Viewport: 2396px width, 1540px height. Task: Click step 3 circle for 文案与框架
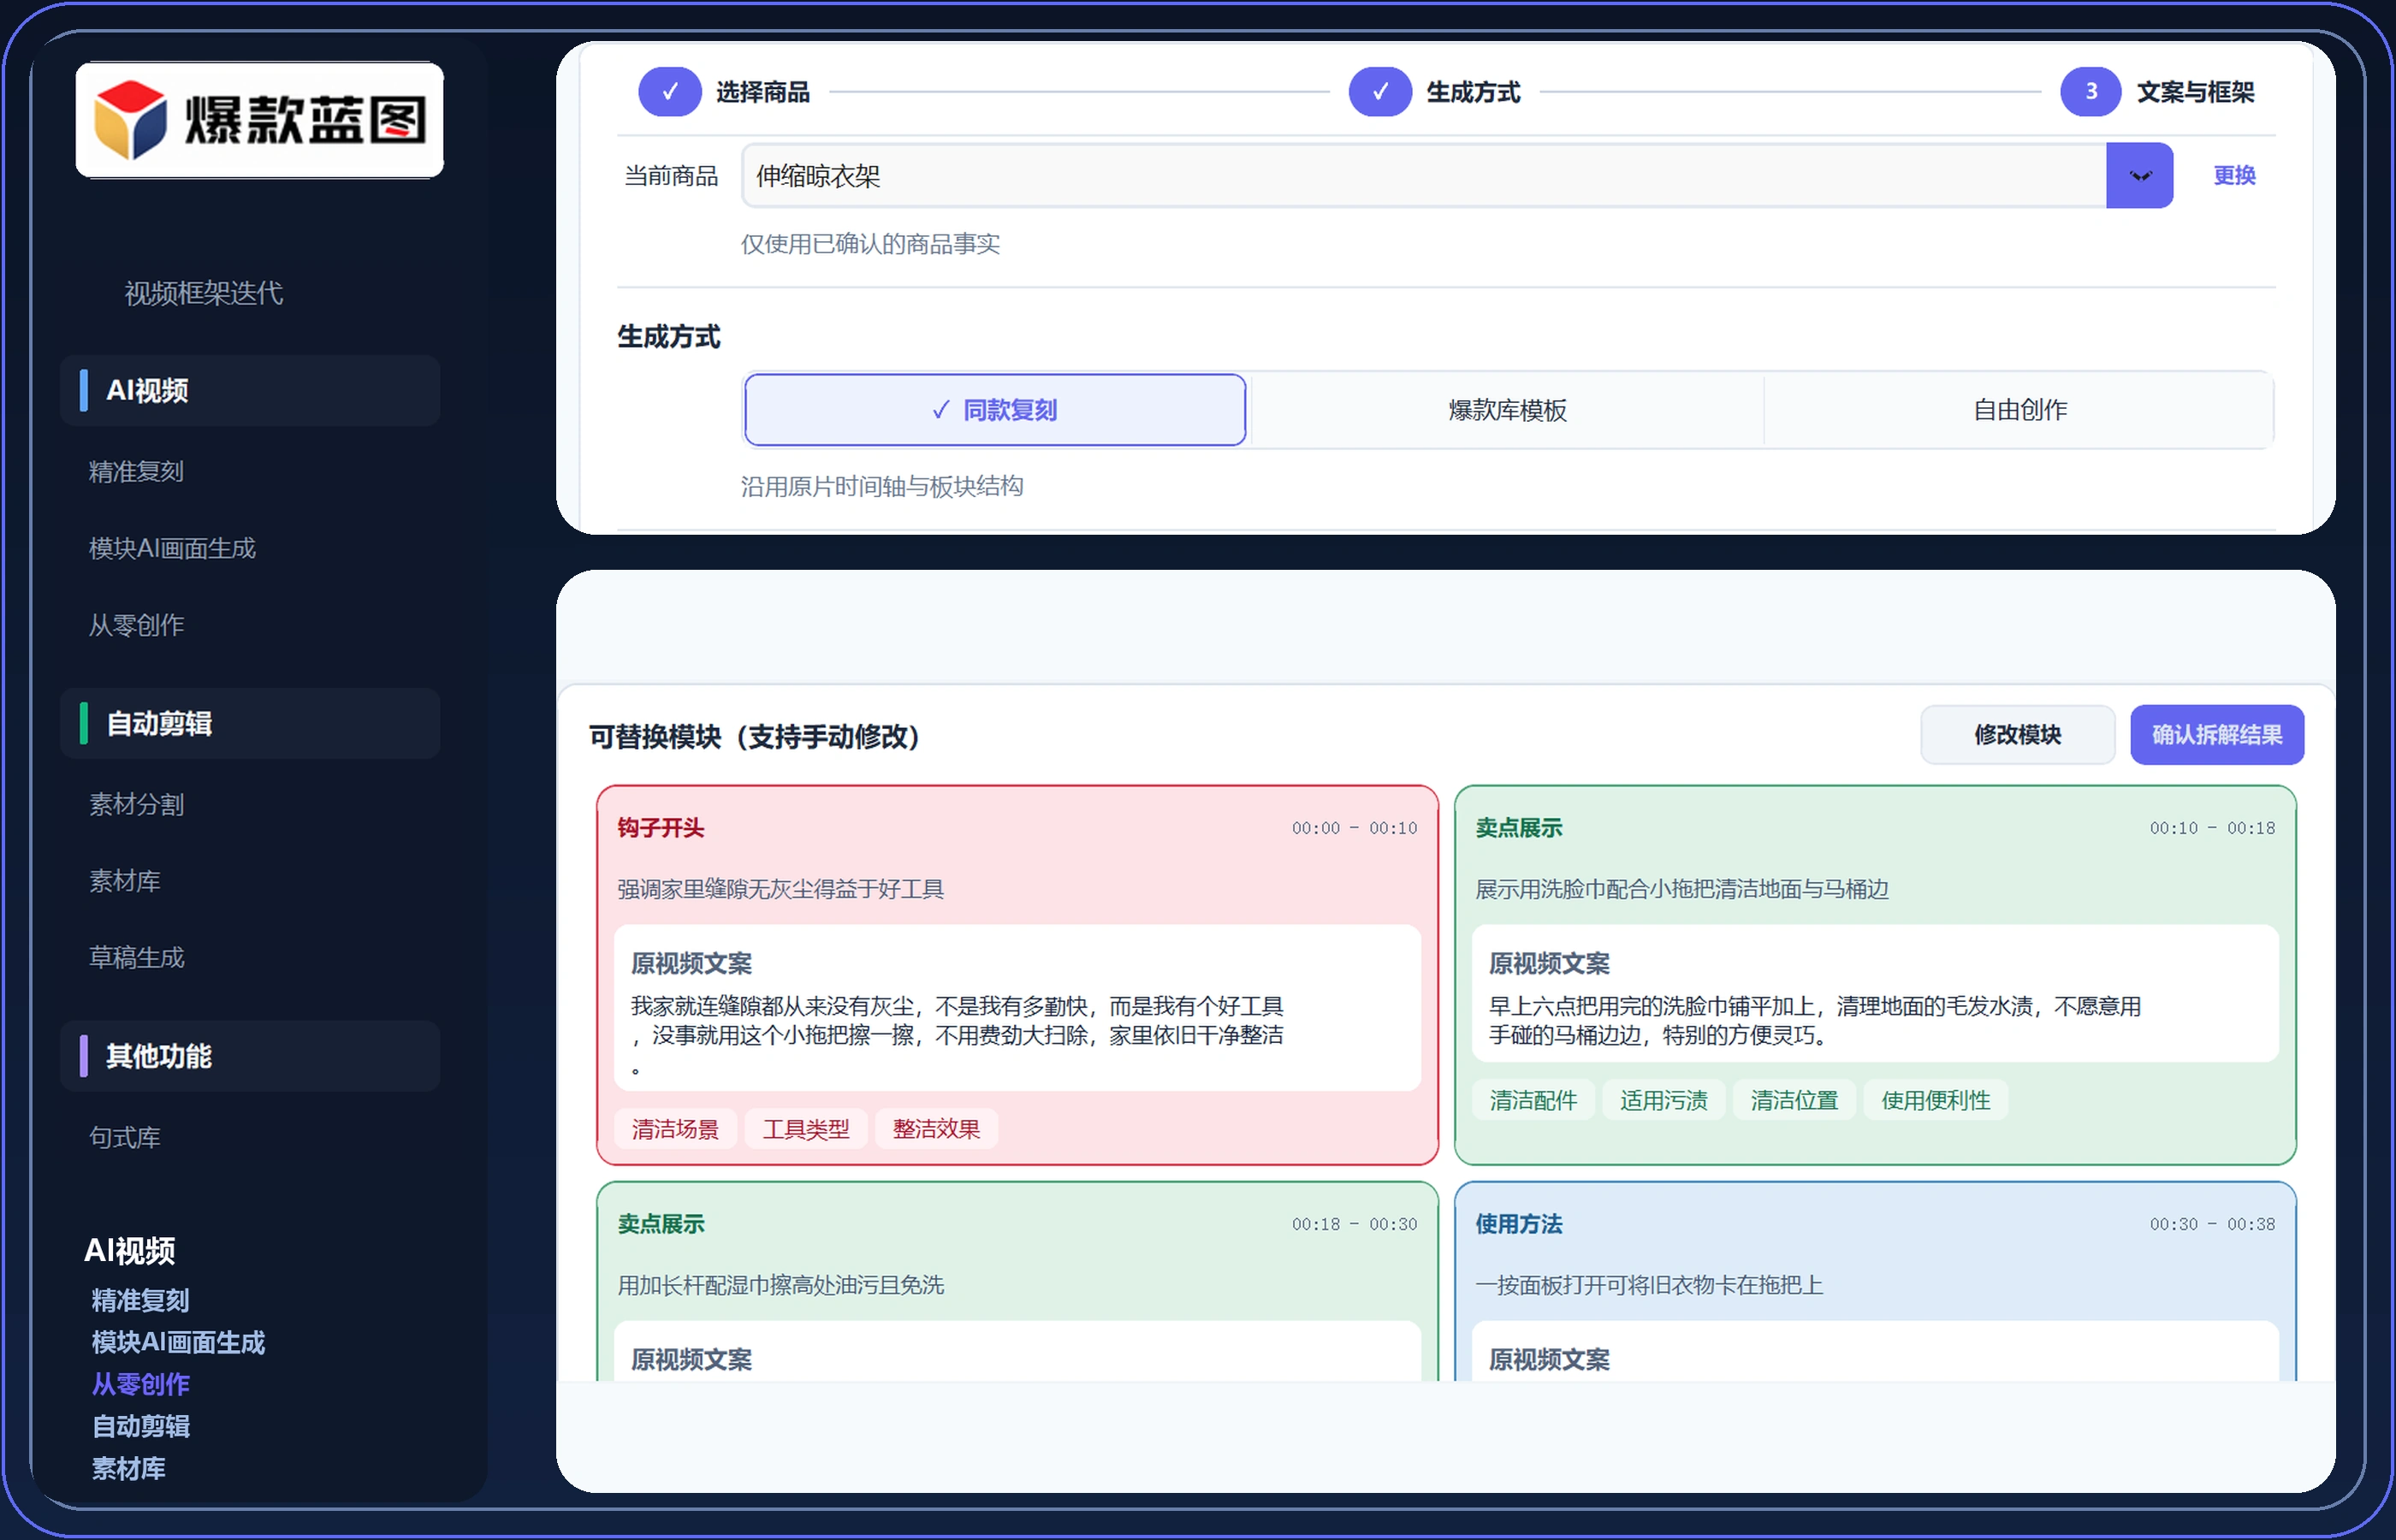tap(2090, 92)
